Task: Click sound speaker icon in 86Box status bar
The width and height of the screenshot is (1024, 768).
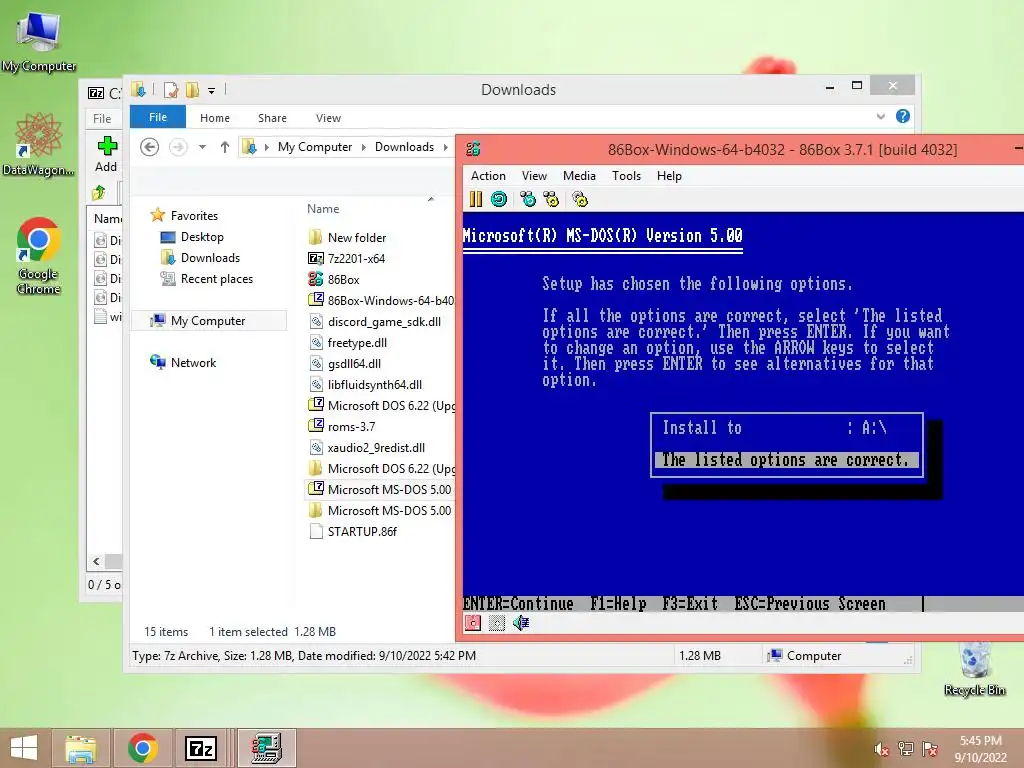Action: pyautogui.click(x=520, y=623)
